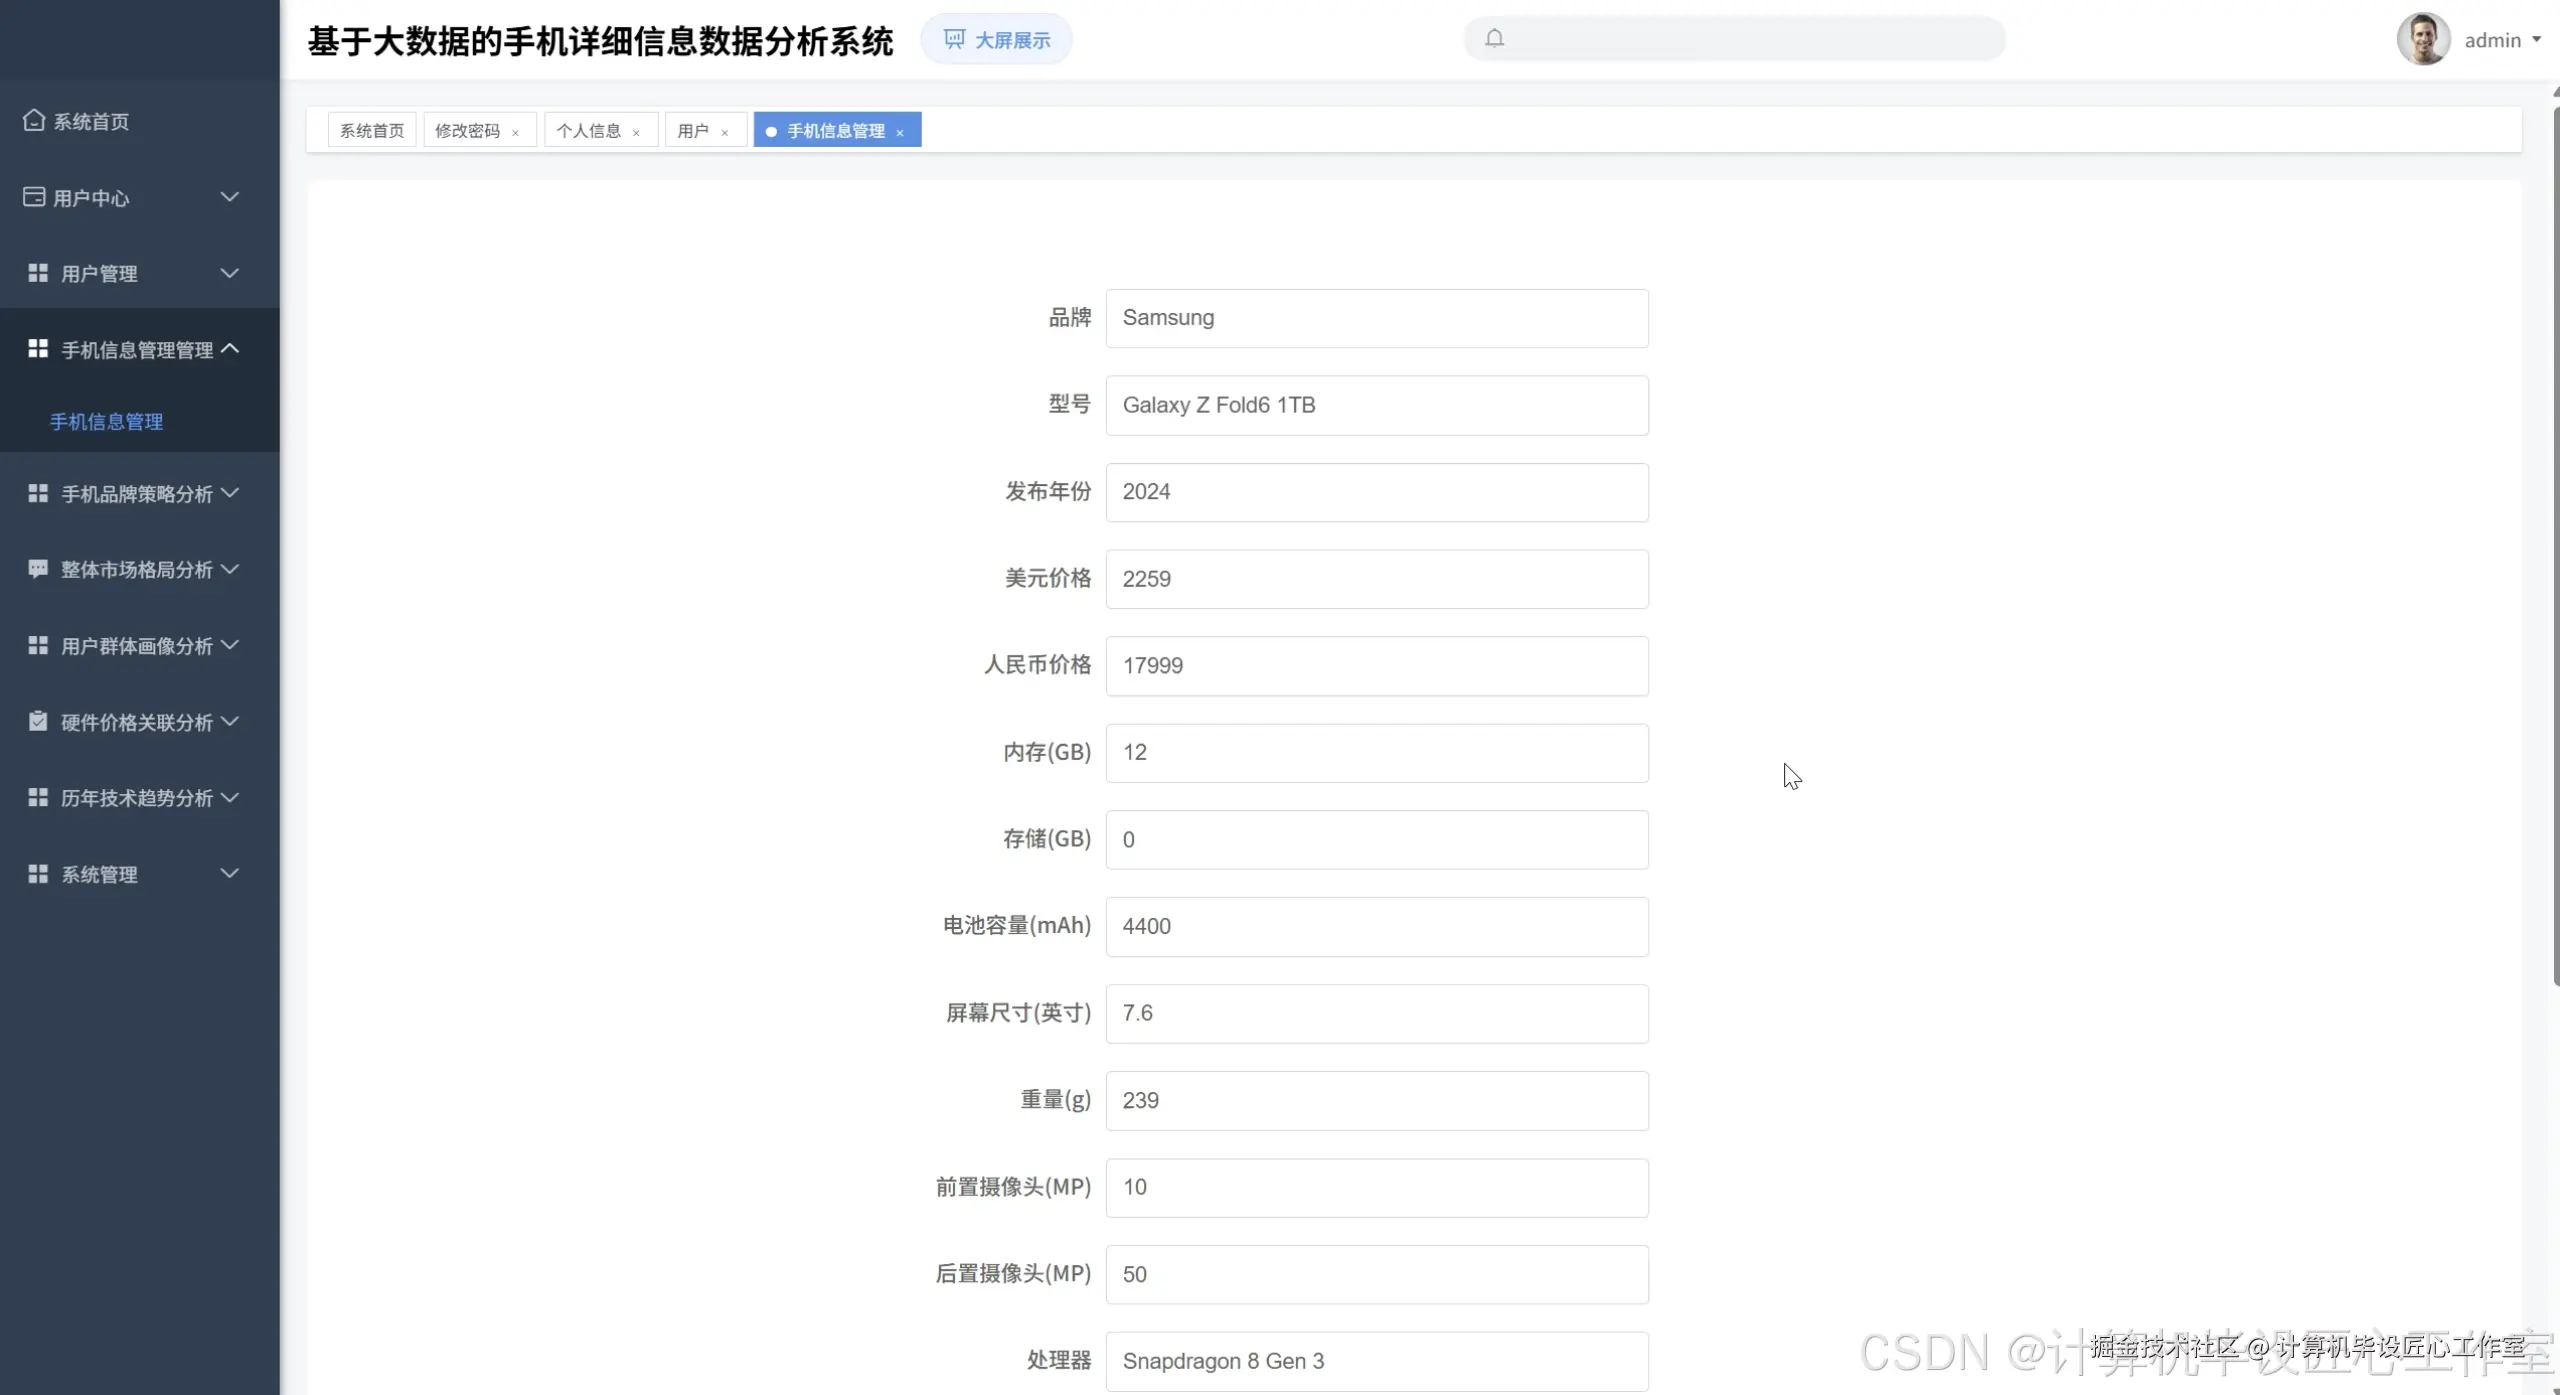This screenshot has height=1395, width=2560.
Task: Click the 硬件价格关联分析 clipboard icon
Action: [x=38, y=721]
